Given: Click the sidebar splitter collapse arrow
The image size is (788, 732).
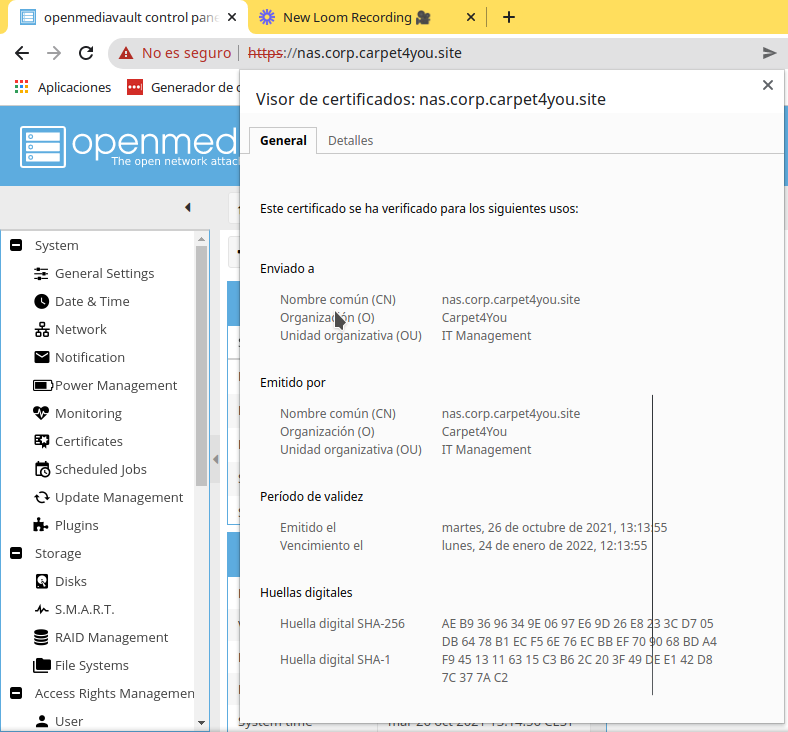Looking at the screenshot, I should (x=216, y=459).
